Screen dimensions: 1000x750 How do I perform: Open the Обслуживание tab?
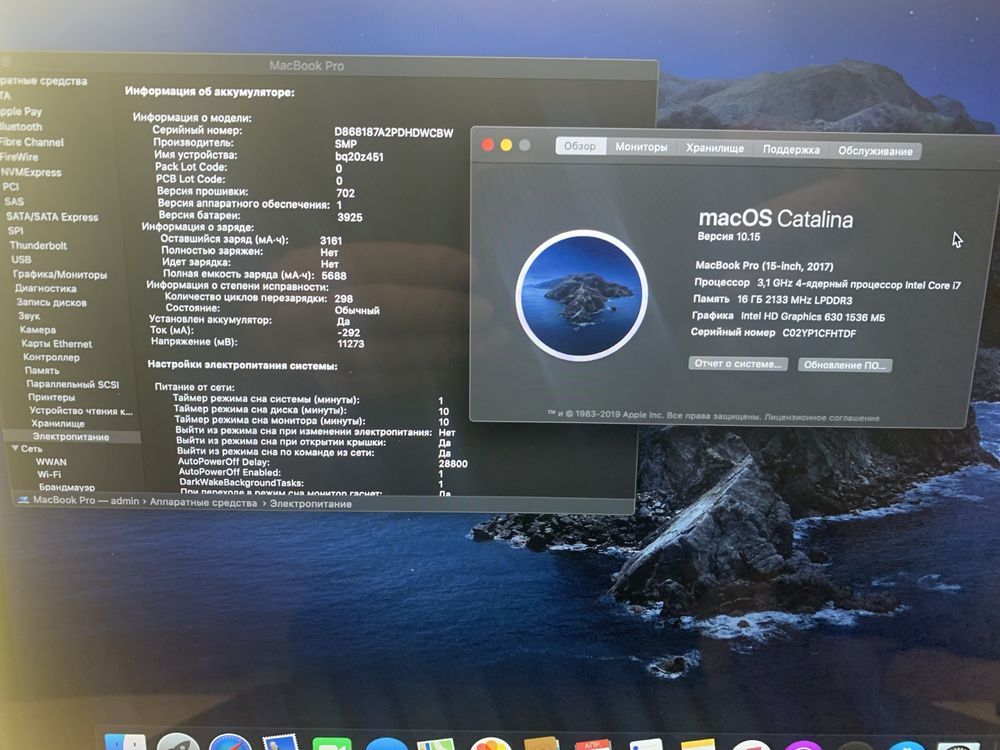875,151
